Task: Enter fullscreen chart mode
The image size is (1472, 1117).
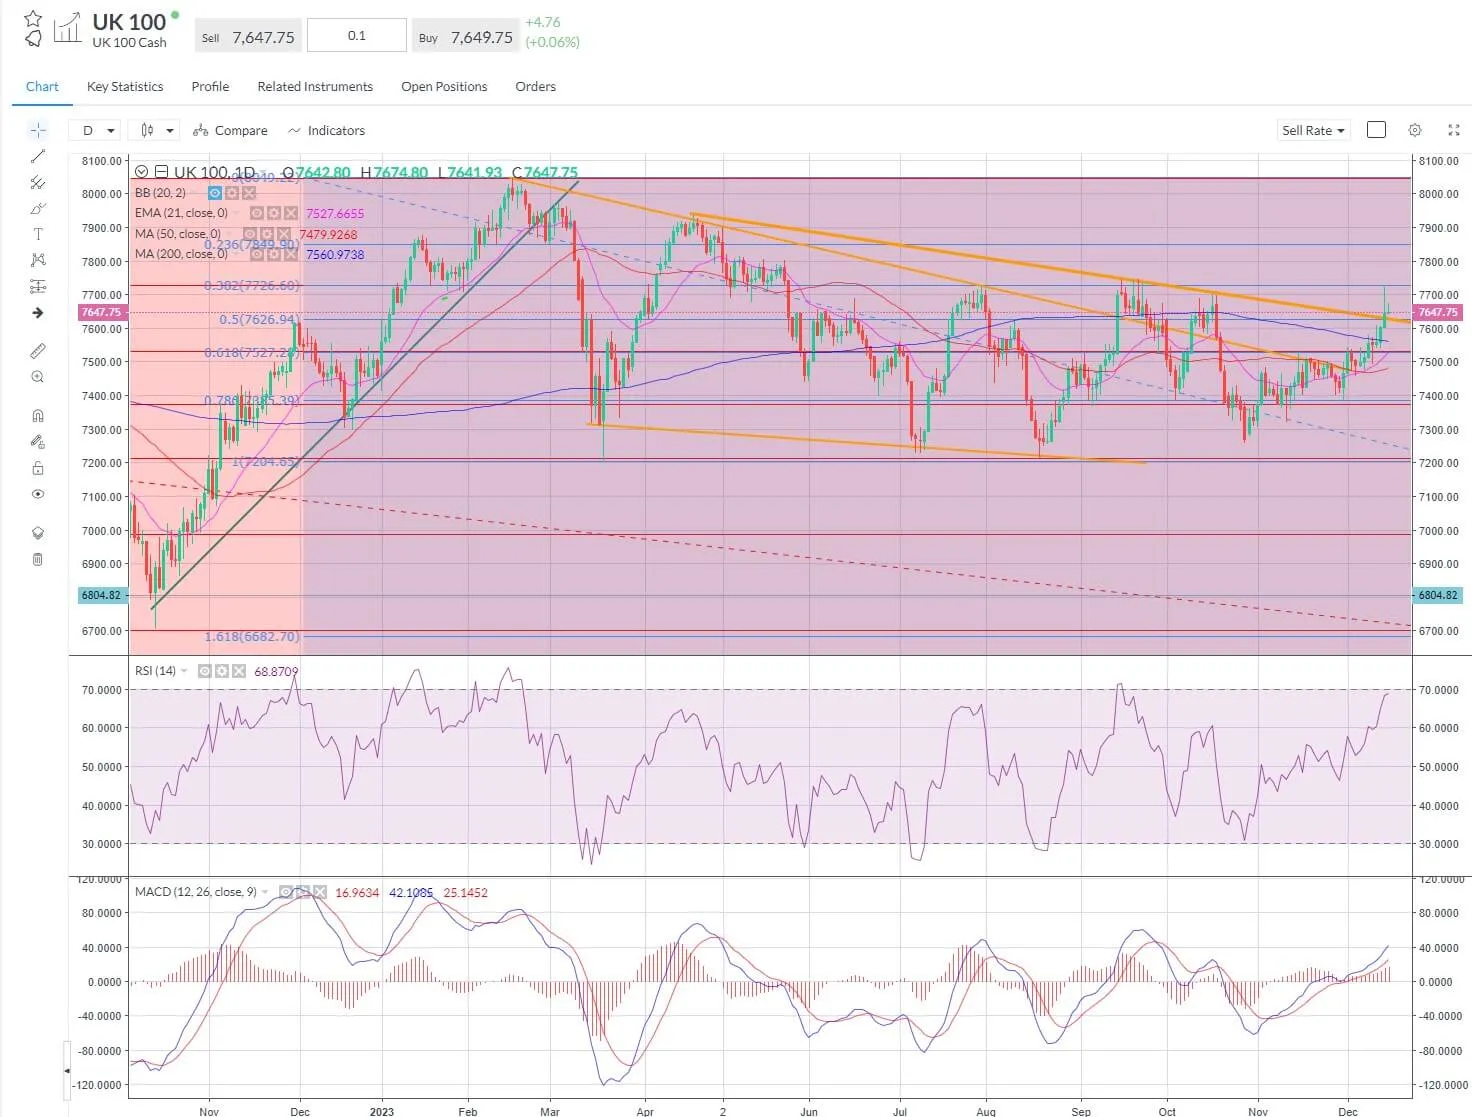Action: [x=1454, y=130]
